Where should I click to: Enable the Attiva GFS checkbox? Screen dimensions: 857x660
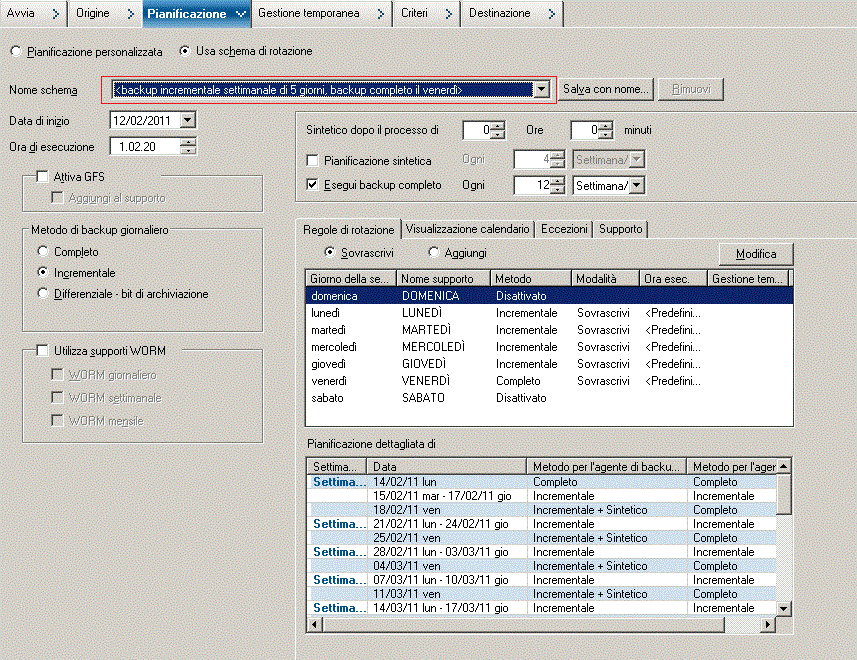click(42, 176)
